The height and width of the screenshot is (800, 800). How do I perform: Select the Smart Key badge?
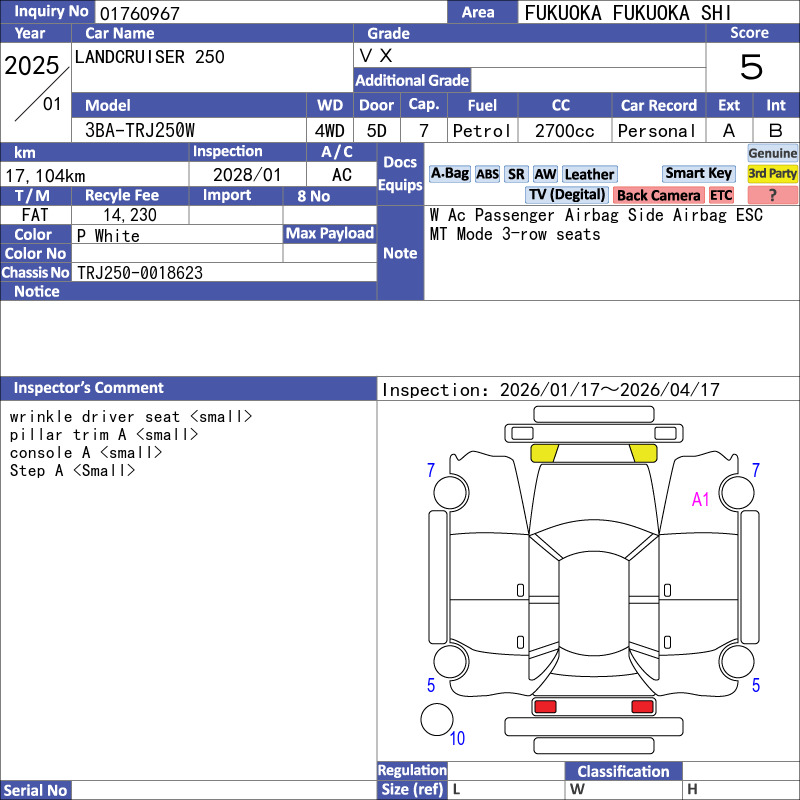point(699,173)
